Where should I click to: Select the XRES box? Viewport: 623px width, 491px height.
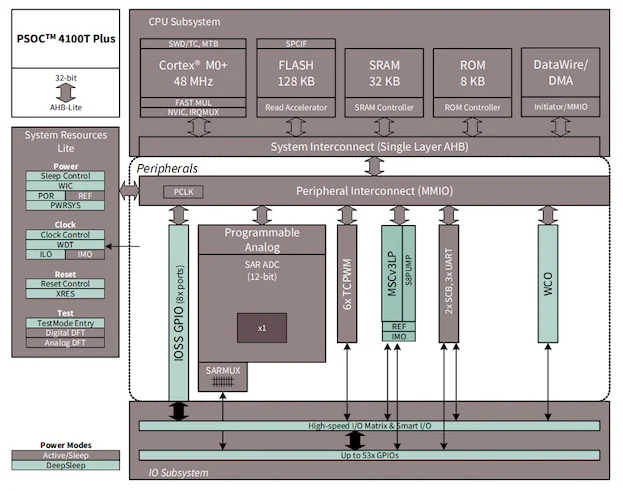pos(65,294)
